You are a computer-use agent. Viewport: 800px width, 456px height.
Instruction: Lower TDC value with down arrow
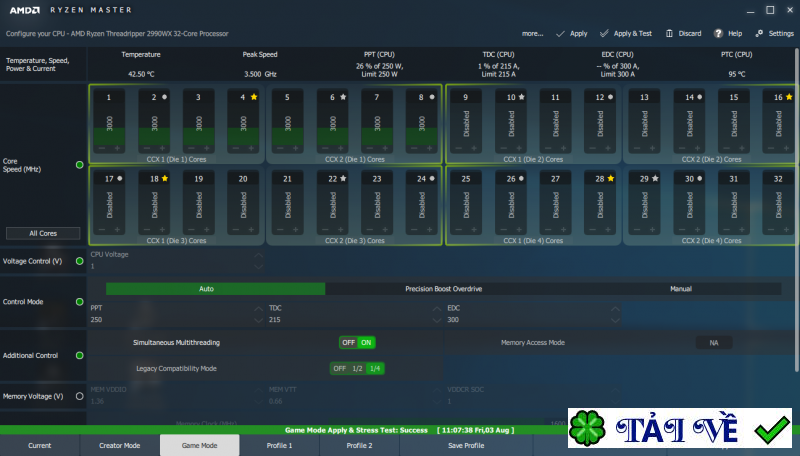437,320
